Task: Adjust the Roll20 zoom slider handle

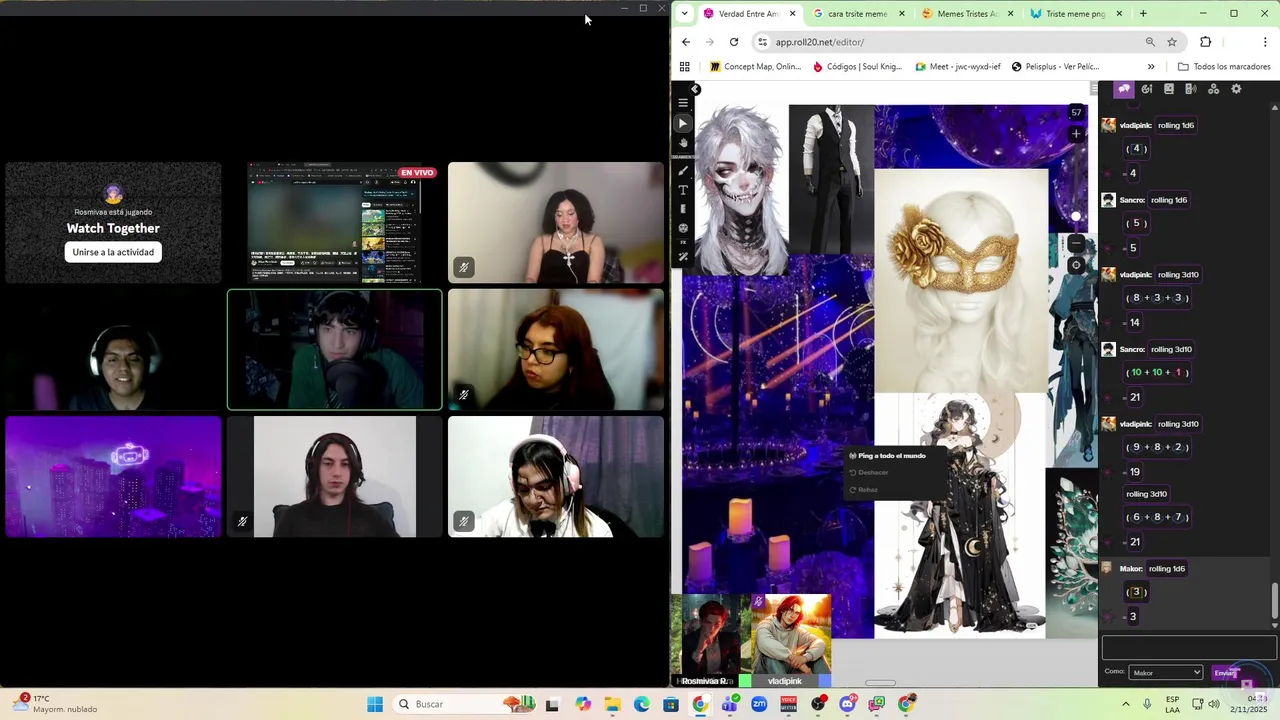Action: point(1076,216)
